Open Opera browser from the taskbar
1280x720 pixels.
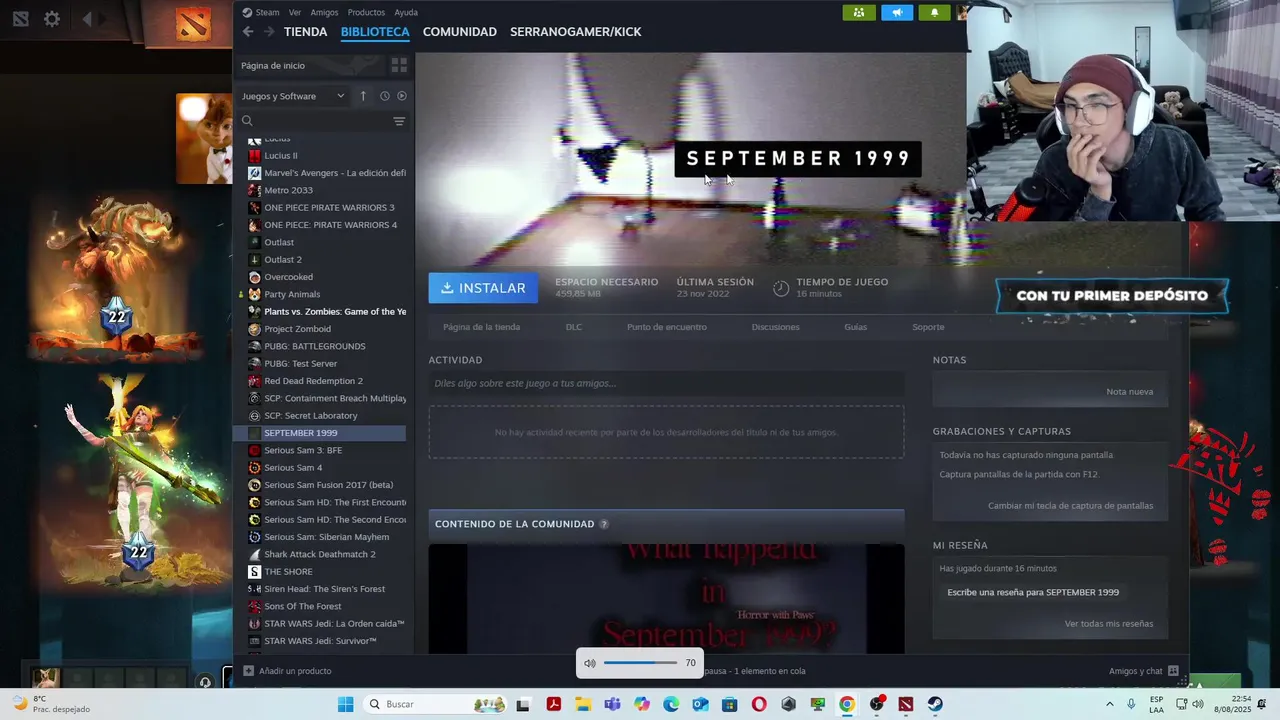click(759, 704)
